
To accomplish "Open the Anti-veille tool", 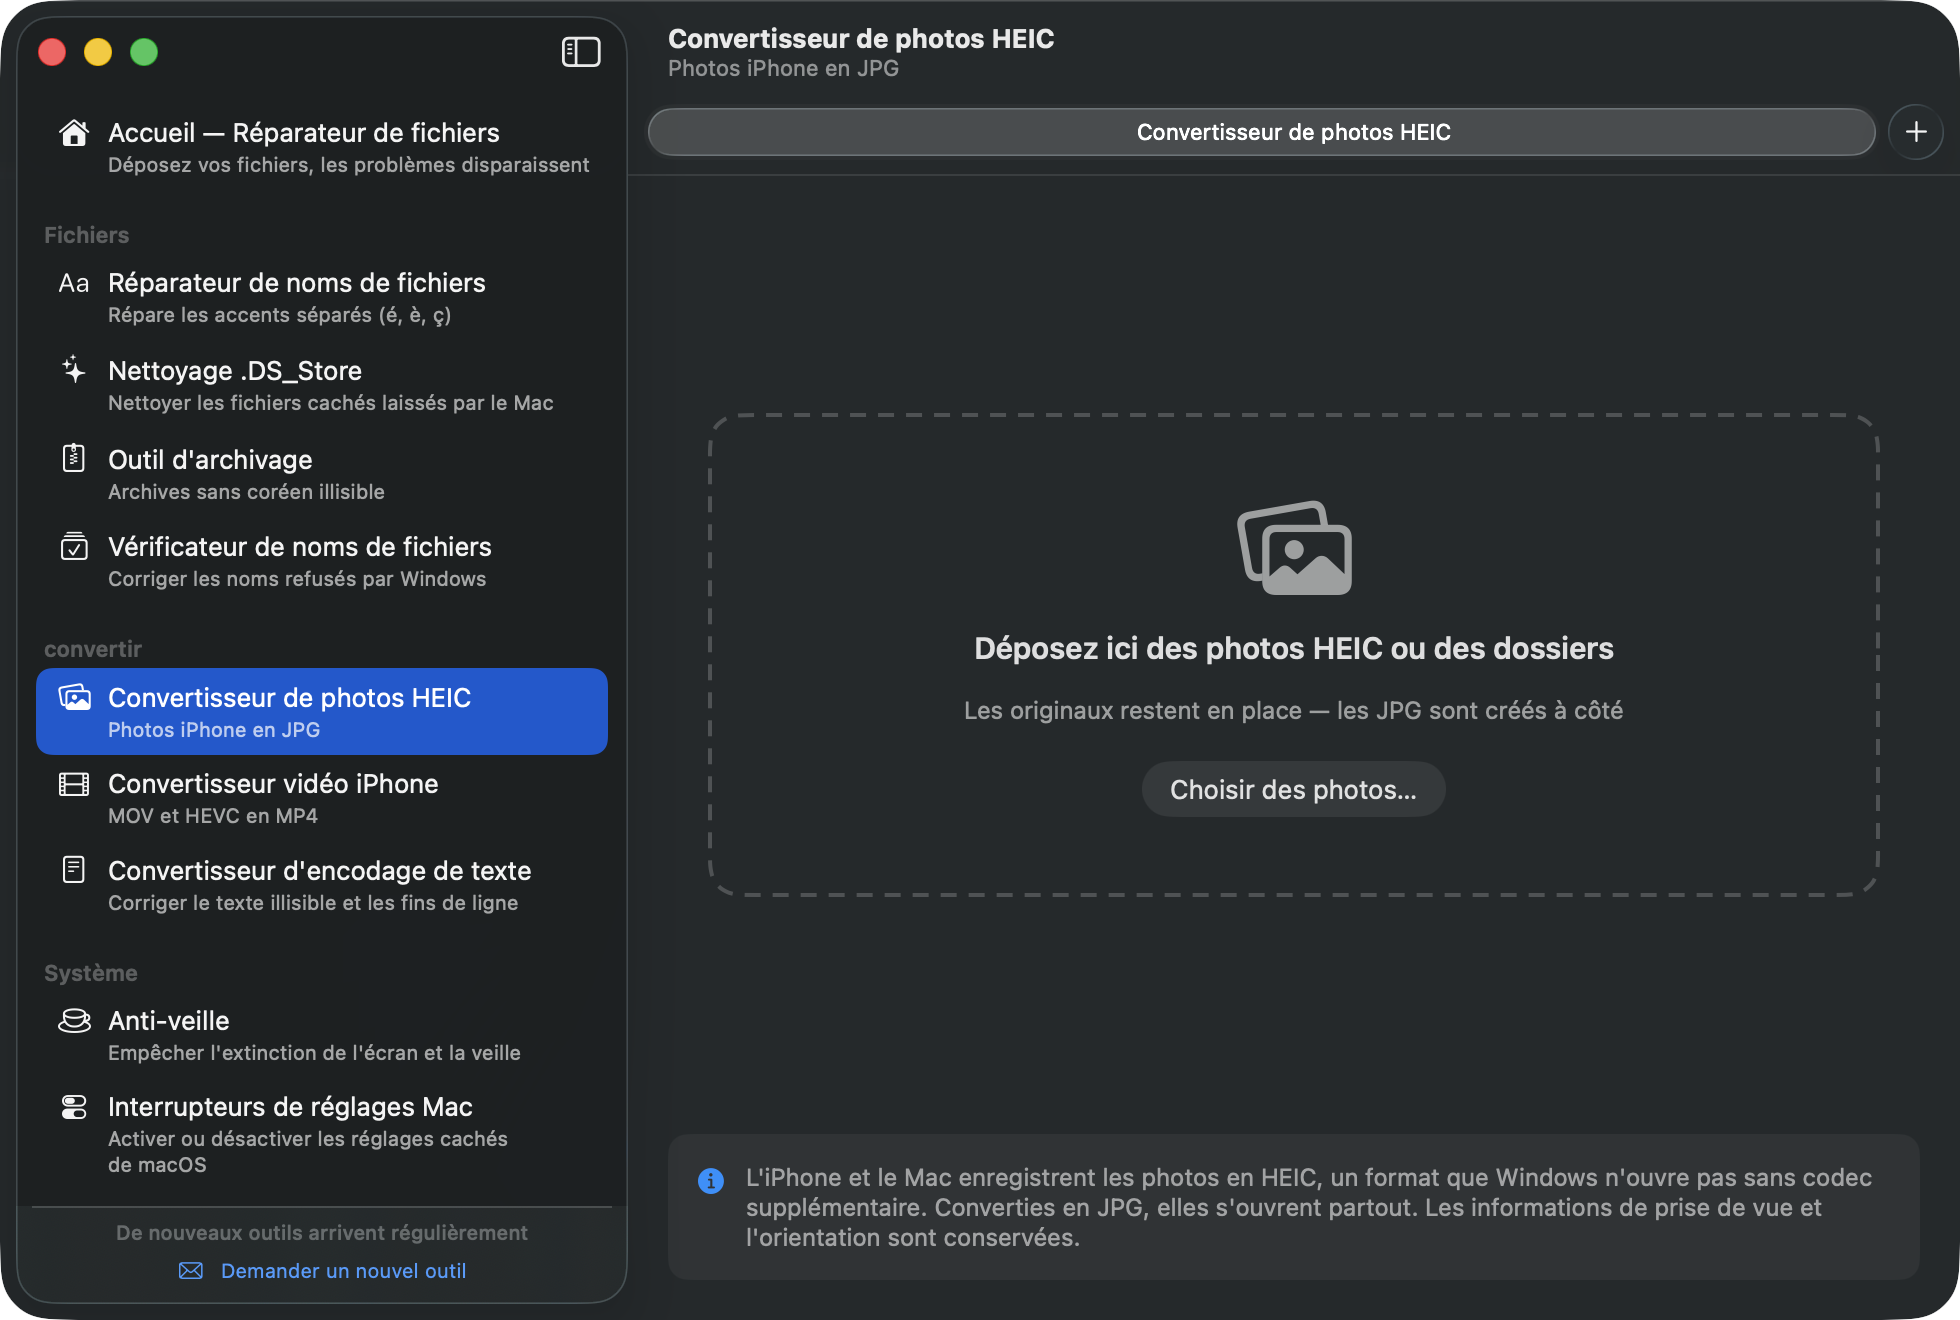I will click(322, 1035).
